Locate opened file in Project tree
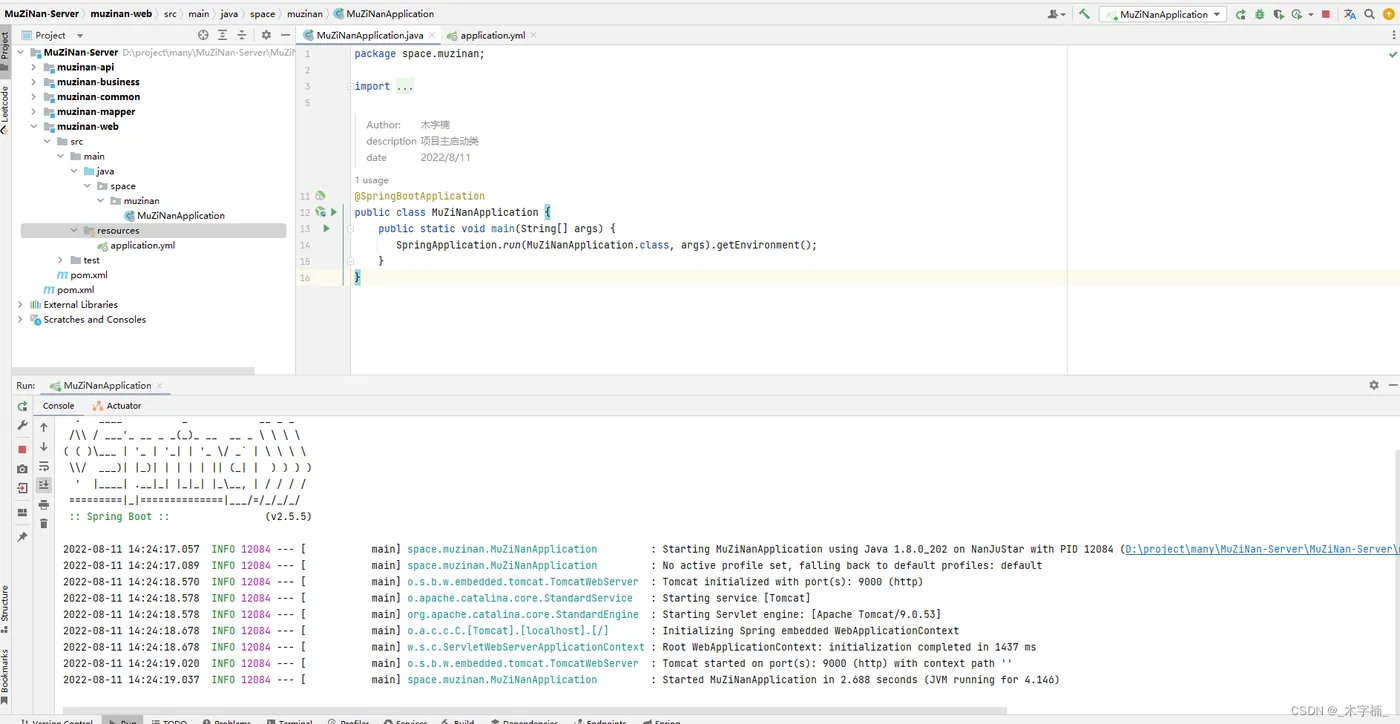1400x724 pixels. [x=204, y=35]
